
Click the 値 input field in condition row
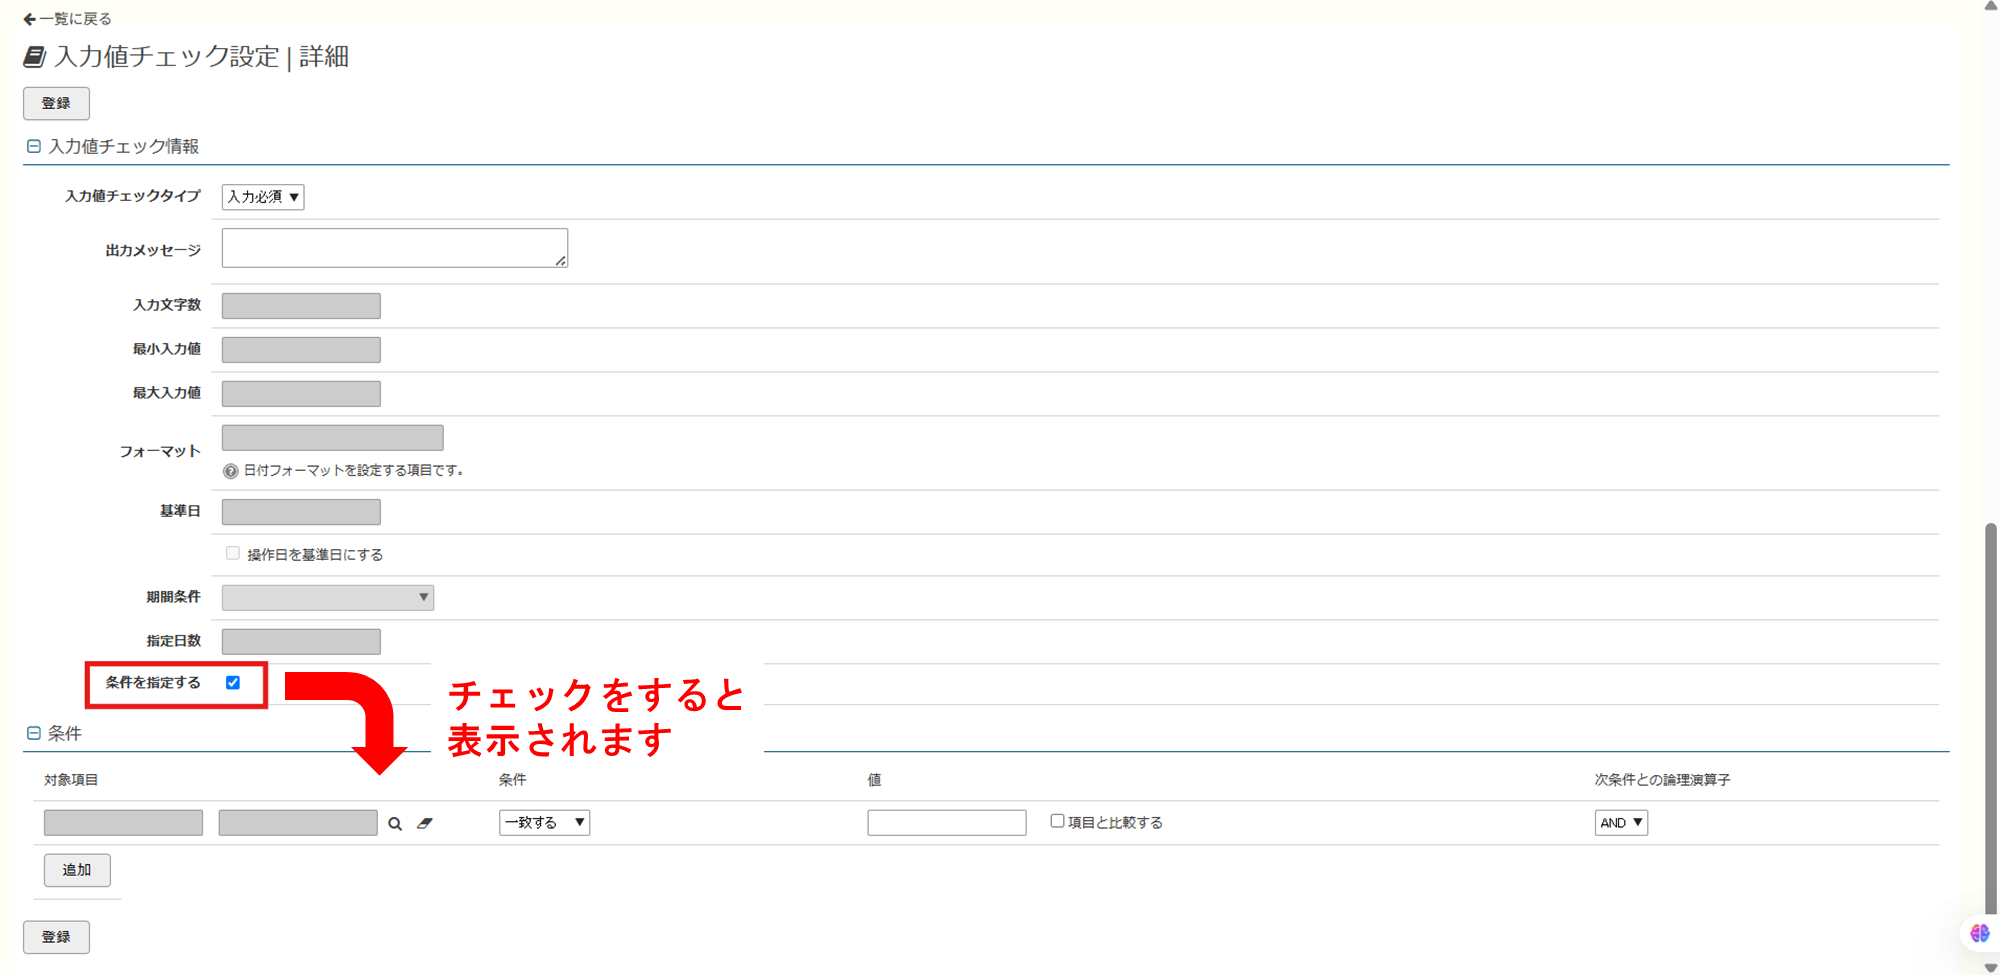click(x=947, y=822)
